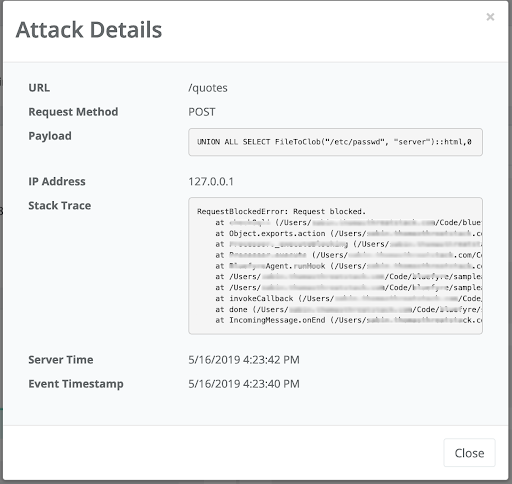
Task: Click the RequestBlockedError line in trace
Action: 281,211
